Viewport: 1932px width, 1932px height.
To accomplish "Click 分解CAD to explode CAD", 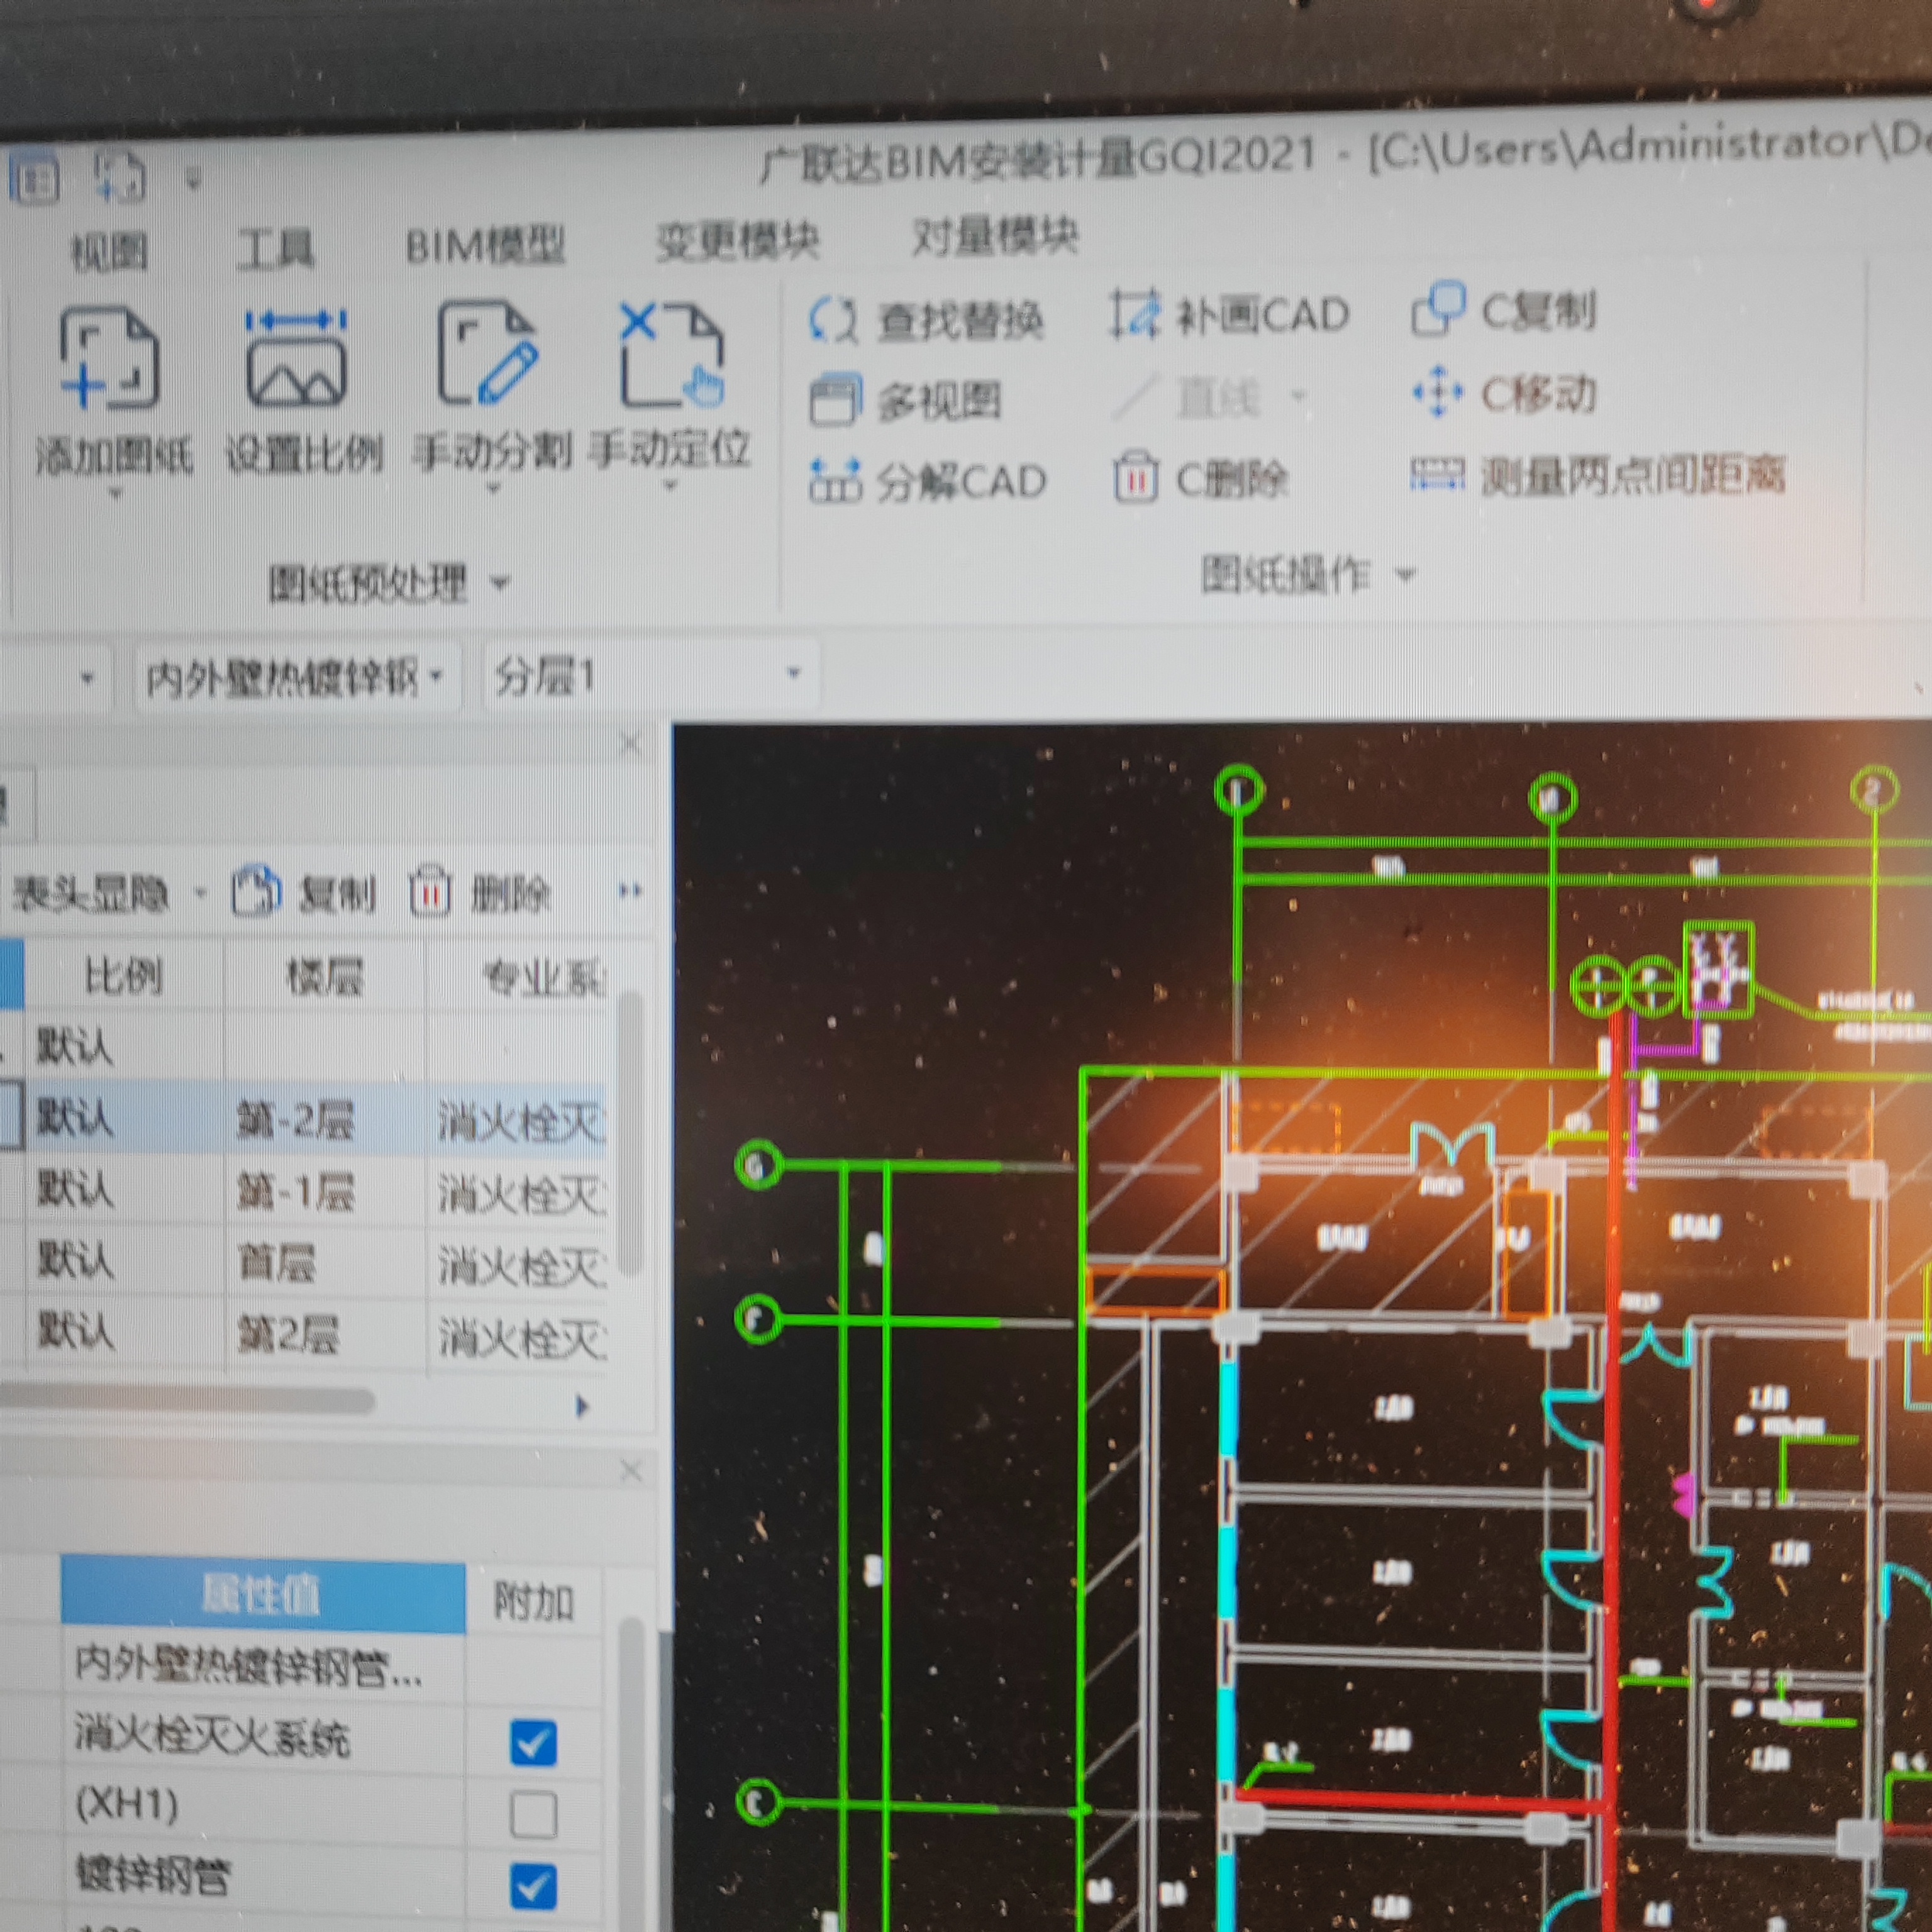I will tap(927, 482).
